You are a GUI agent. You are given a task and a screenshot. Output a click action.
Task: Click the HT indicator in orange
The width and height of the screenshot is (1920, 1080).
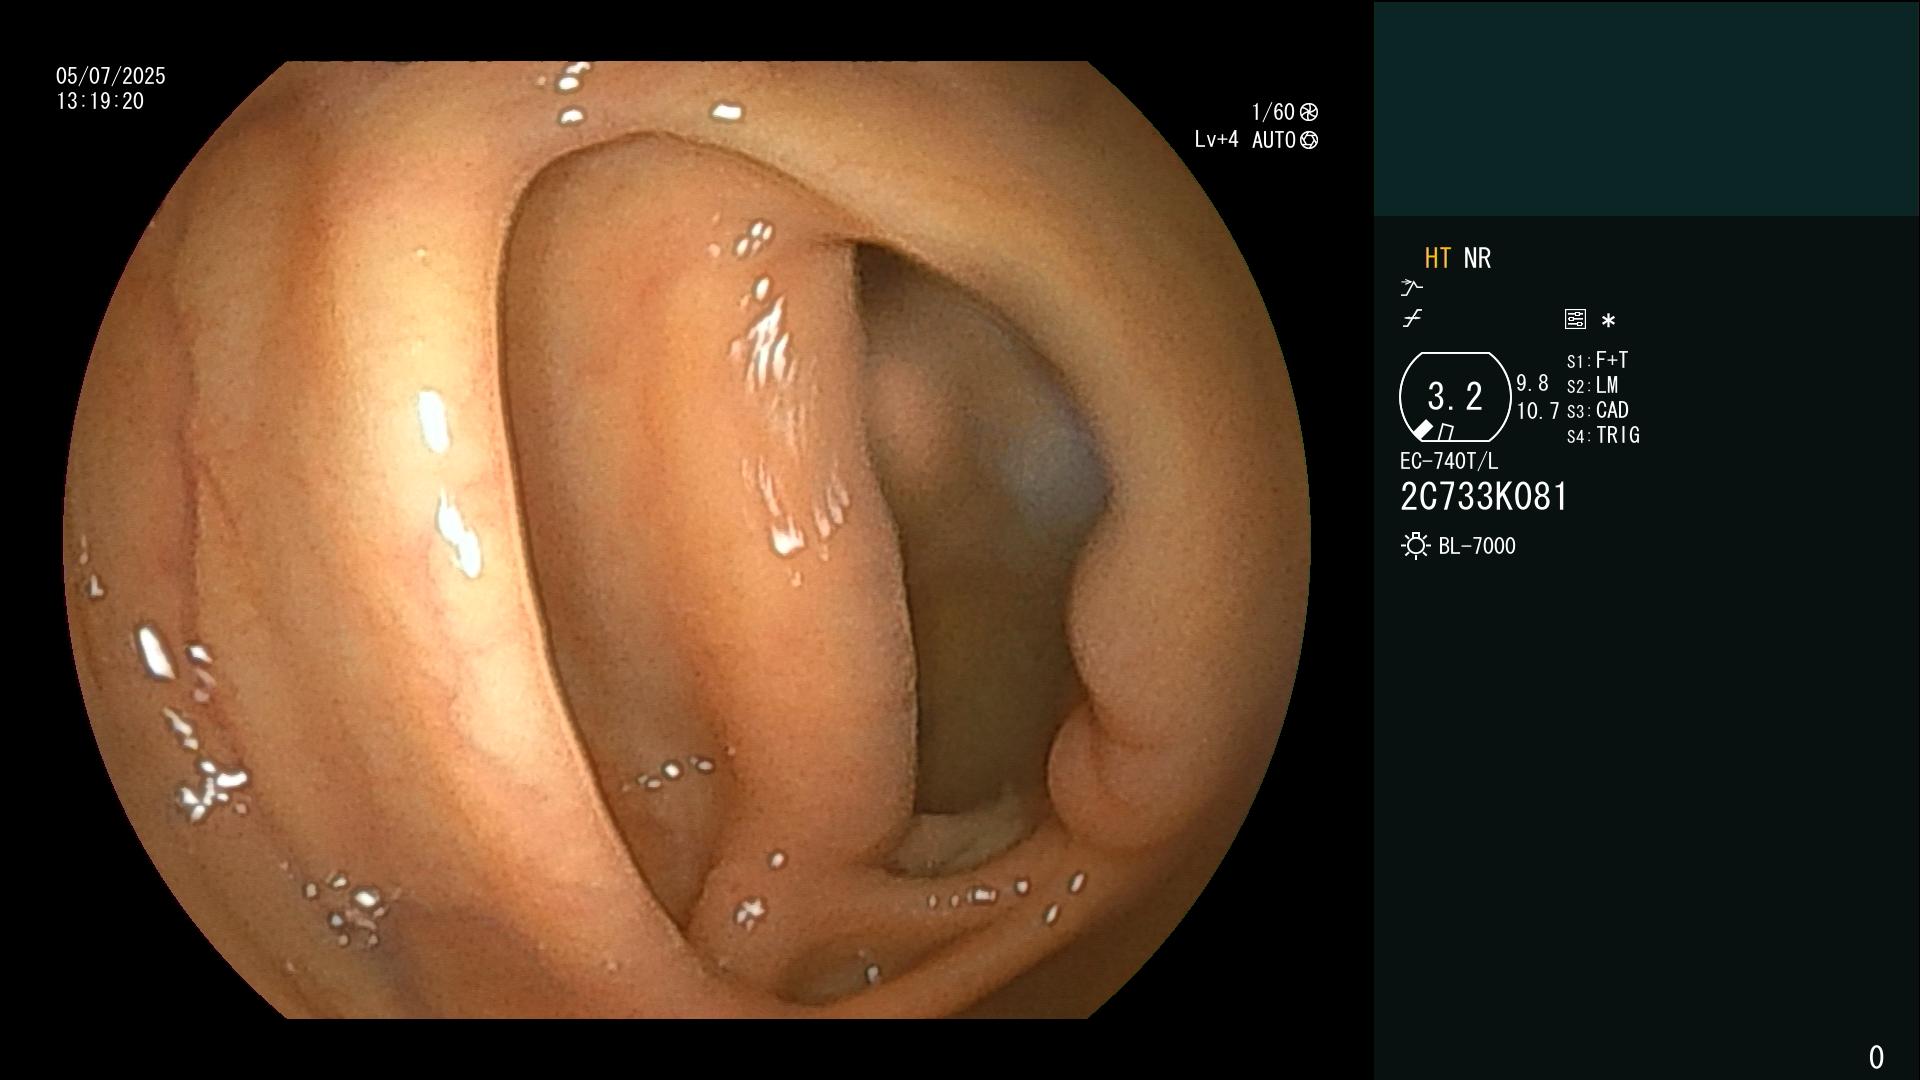pyautogui.click(x=1437, y=258)
